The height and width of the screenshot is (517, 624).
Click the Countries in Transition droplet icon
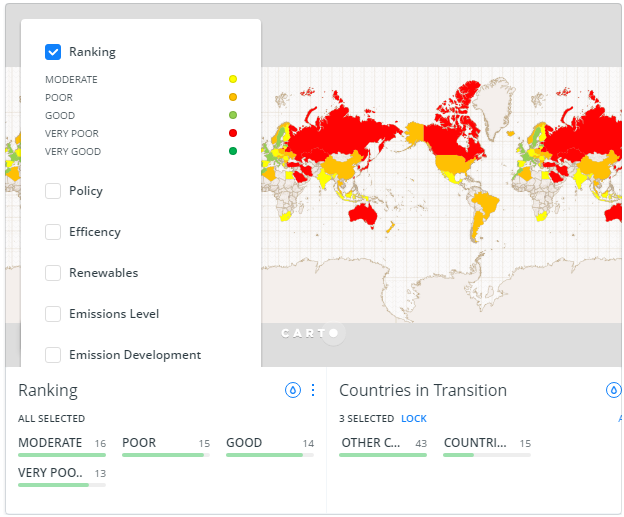pyautogui.click(x=614, y=390)
